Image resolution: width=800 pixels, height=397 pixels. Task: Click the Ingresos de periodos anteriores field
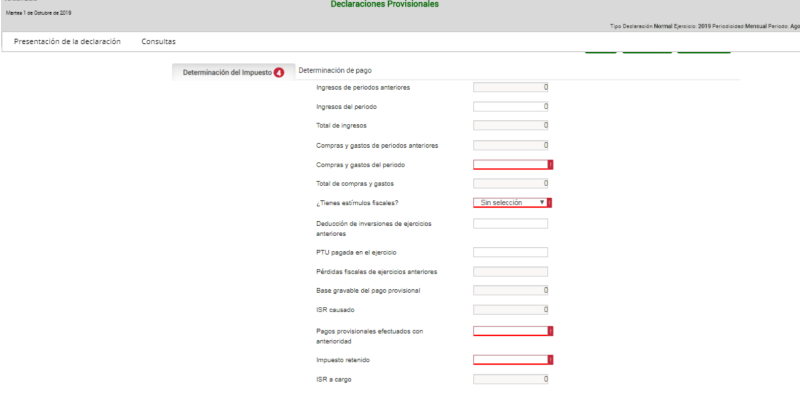tap(510, 87)
